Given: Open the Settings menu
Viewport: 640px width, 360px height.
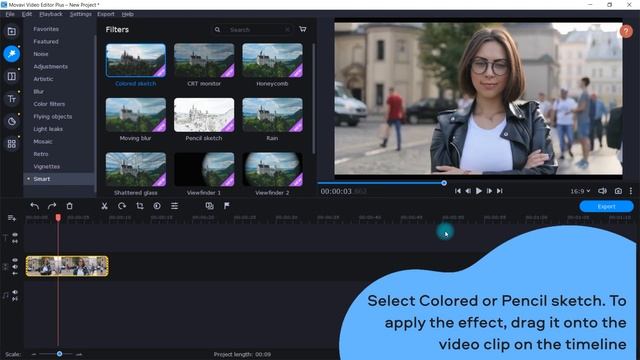Looking at the screenshot, I should pyautogui.click(x=80, y=14).
